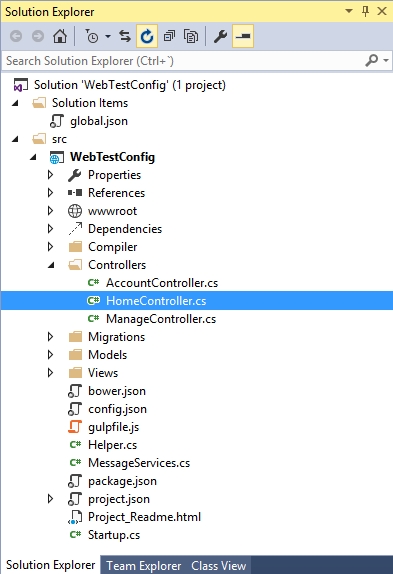This screenshot has width=393, height=574.
Task: Click the Visual Studio solution icon
Action: (x=20, y=85)
